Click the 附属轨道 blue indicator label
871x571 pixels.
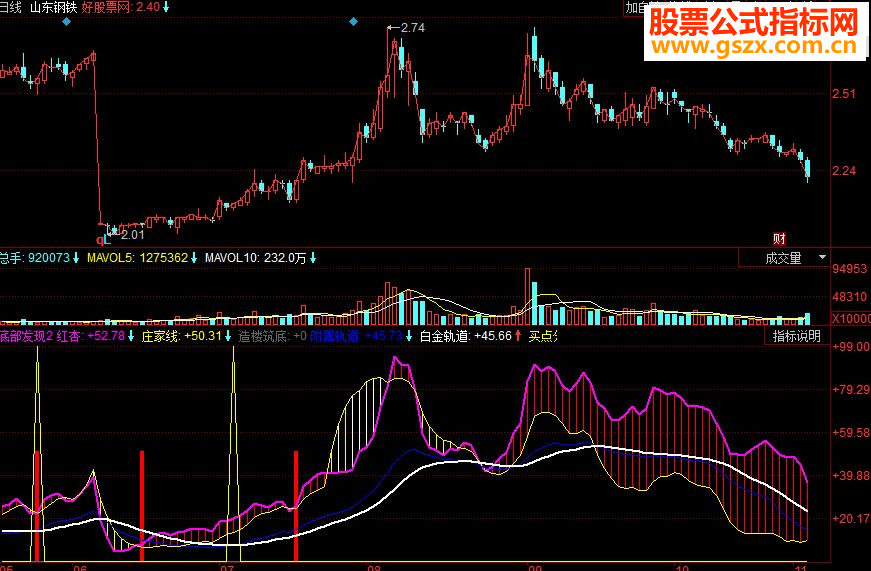coord(334,335)
